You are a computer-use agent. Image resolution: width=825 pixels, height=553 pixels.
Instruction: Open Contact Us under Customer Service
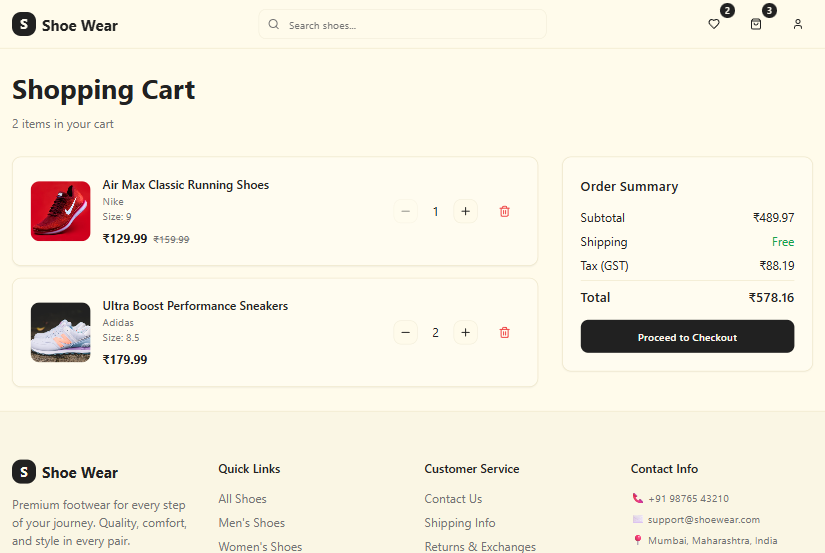click(x=453, y=499)
